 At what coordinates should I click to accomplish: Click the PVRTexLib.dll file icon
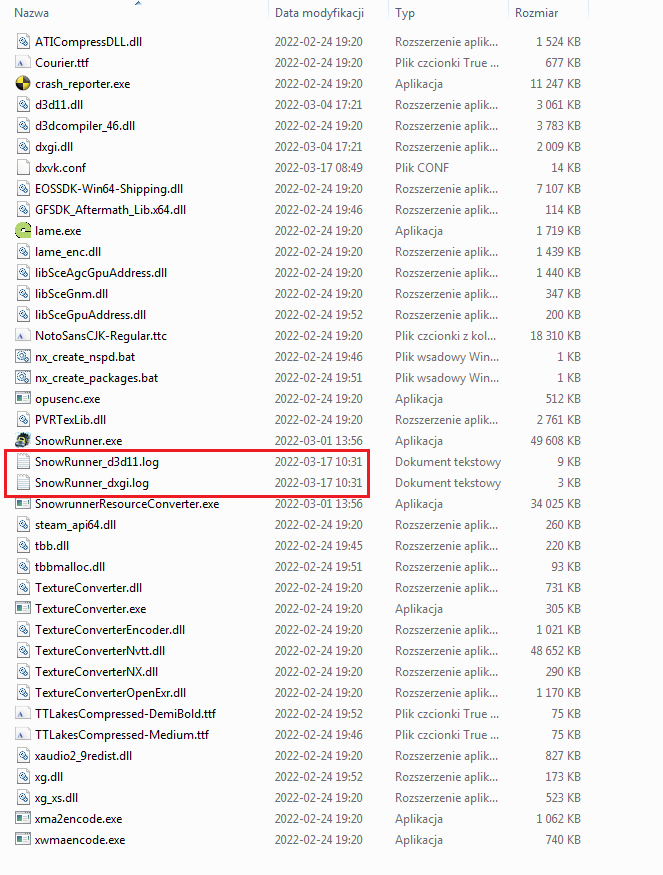coord(23,420)
